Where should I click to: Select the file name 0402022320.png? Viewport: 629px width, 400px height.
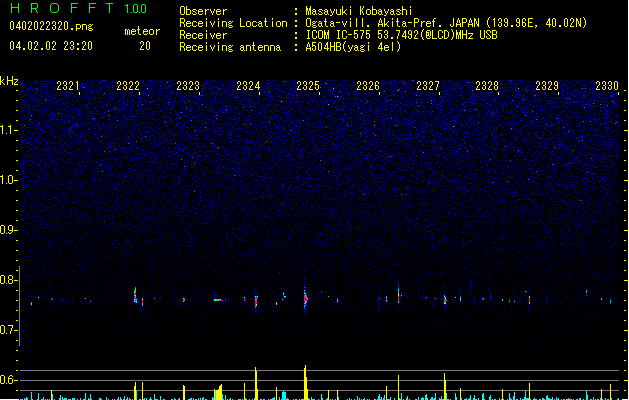(51, 26)
